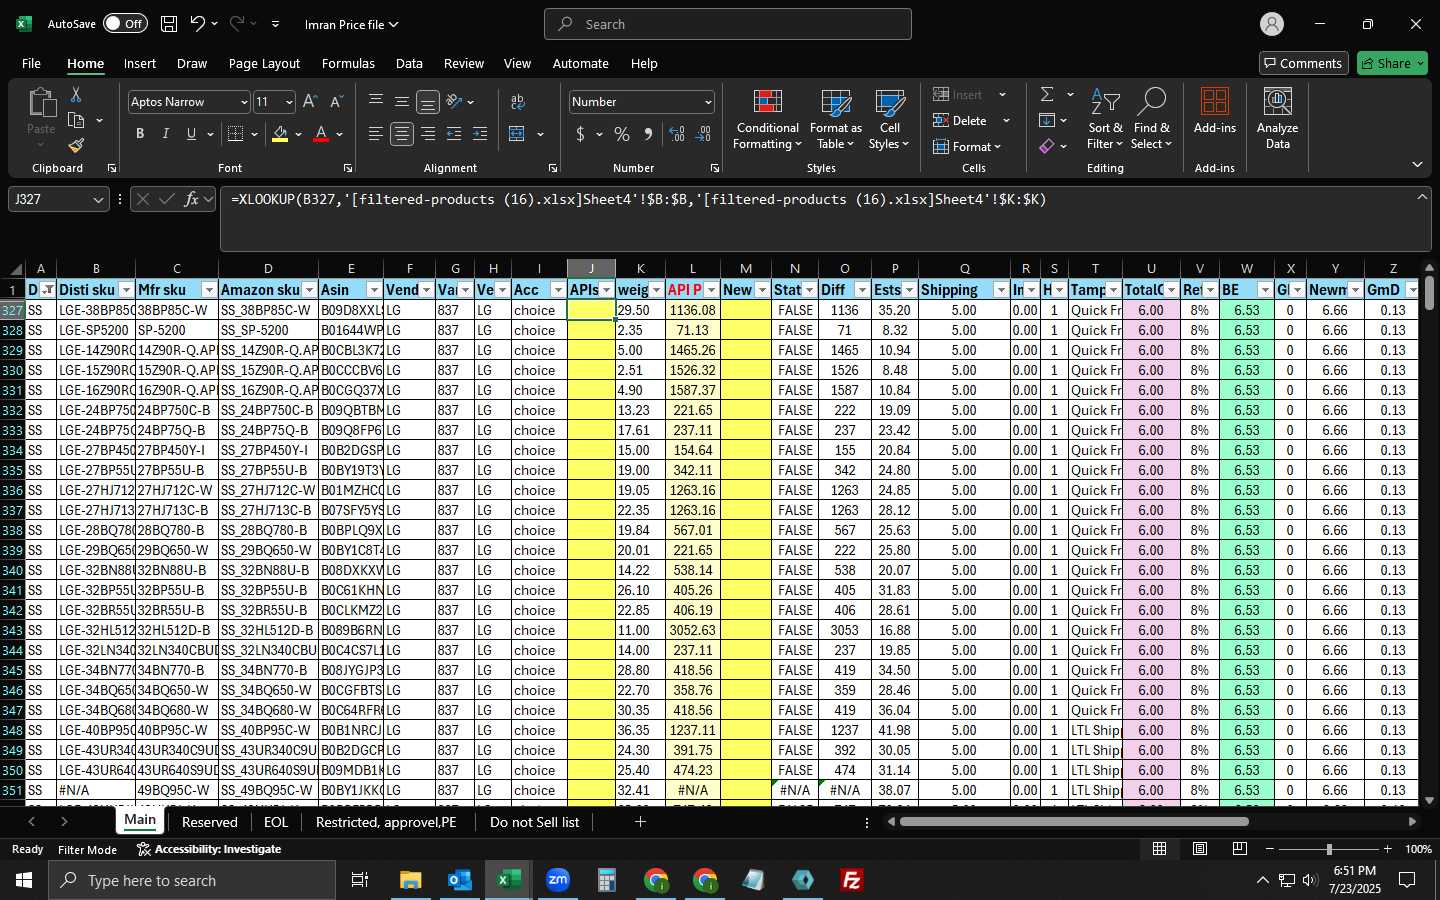Click AutoSum sigma icon
This screenshot has height=900, width=1440.
tap(1047, 94)
